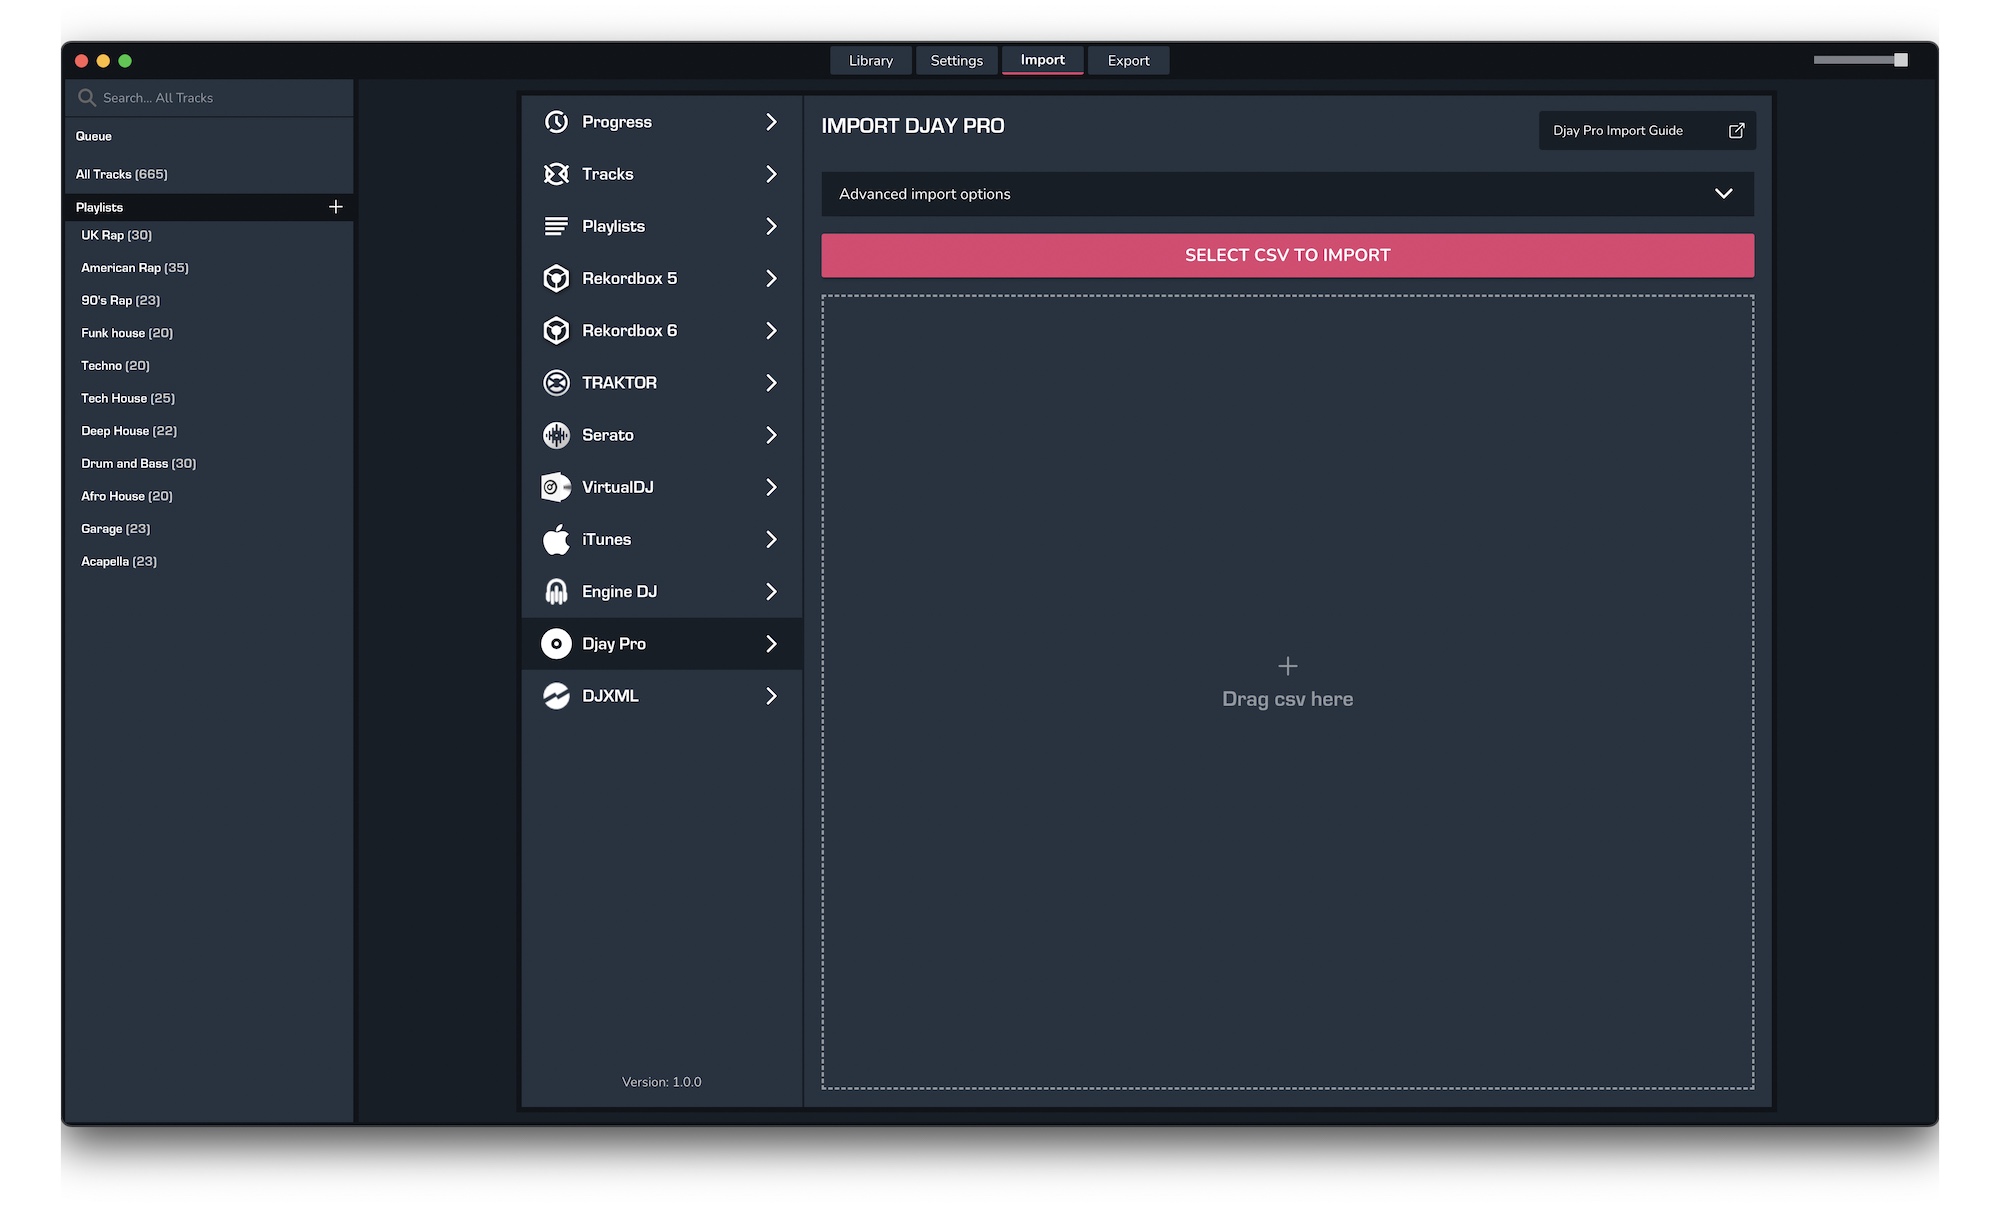Open Playlists import via its chevron

771,226
